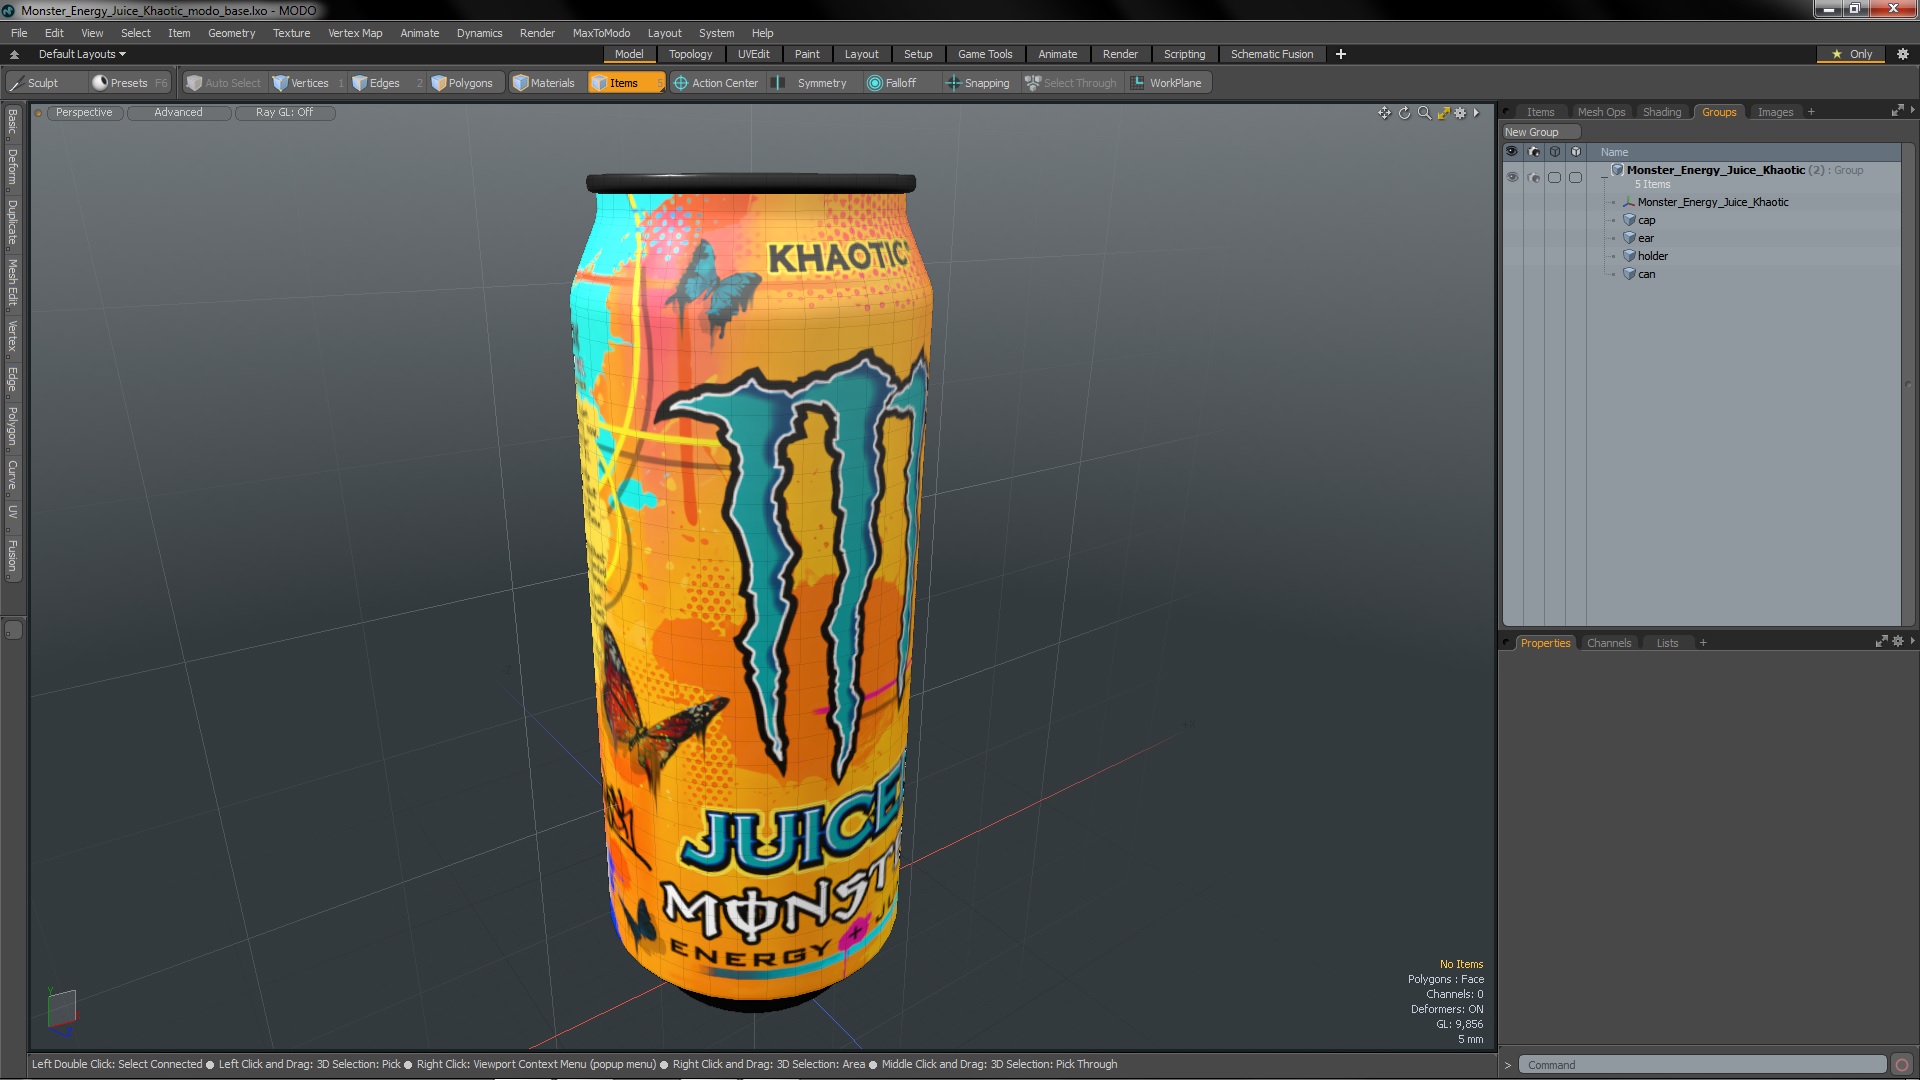Toggle render camera flag for the group
This screenshot has width=1920, height=1080.
[x=1534, y=177]
